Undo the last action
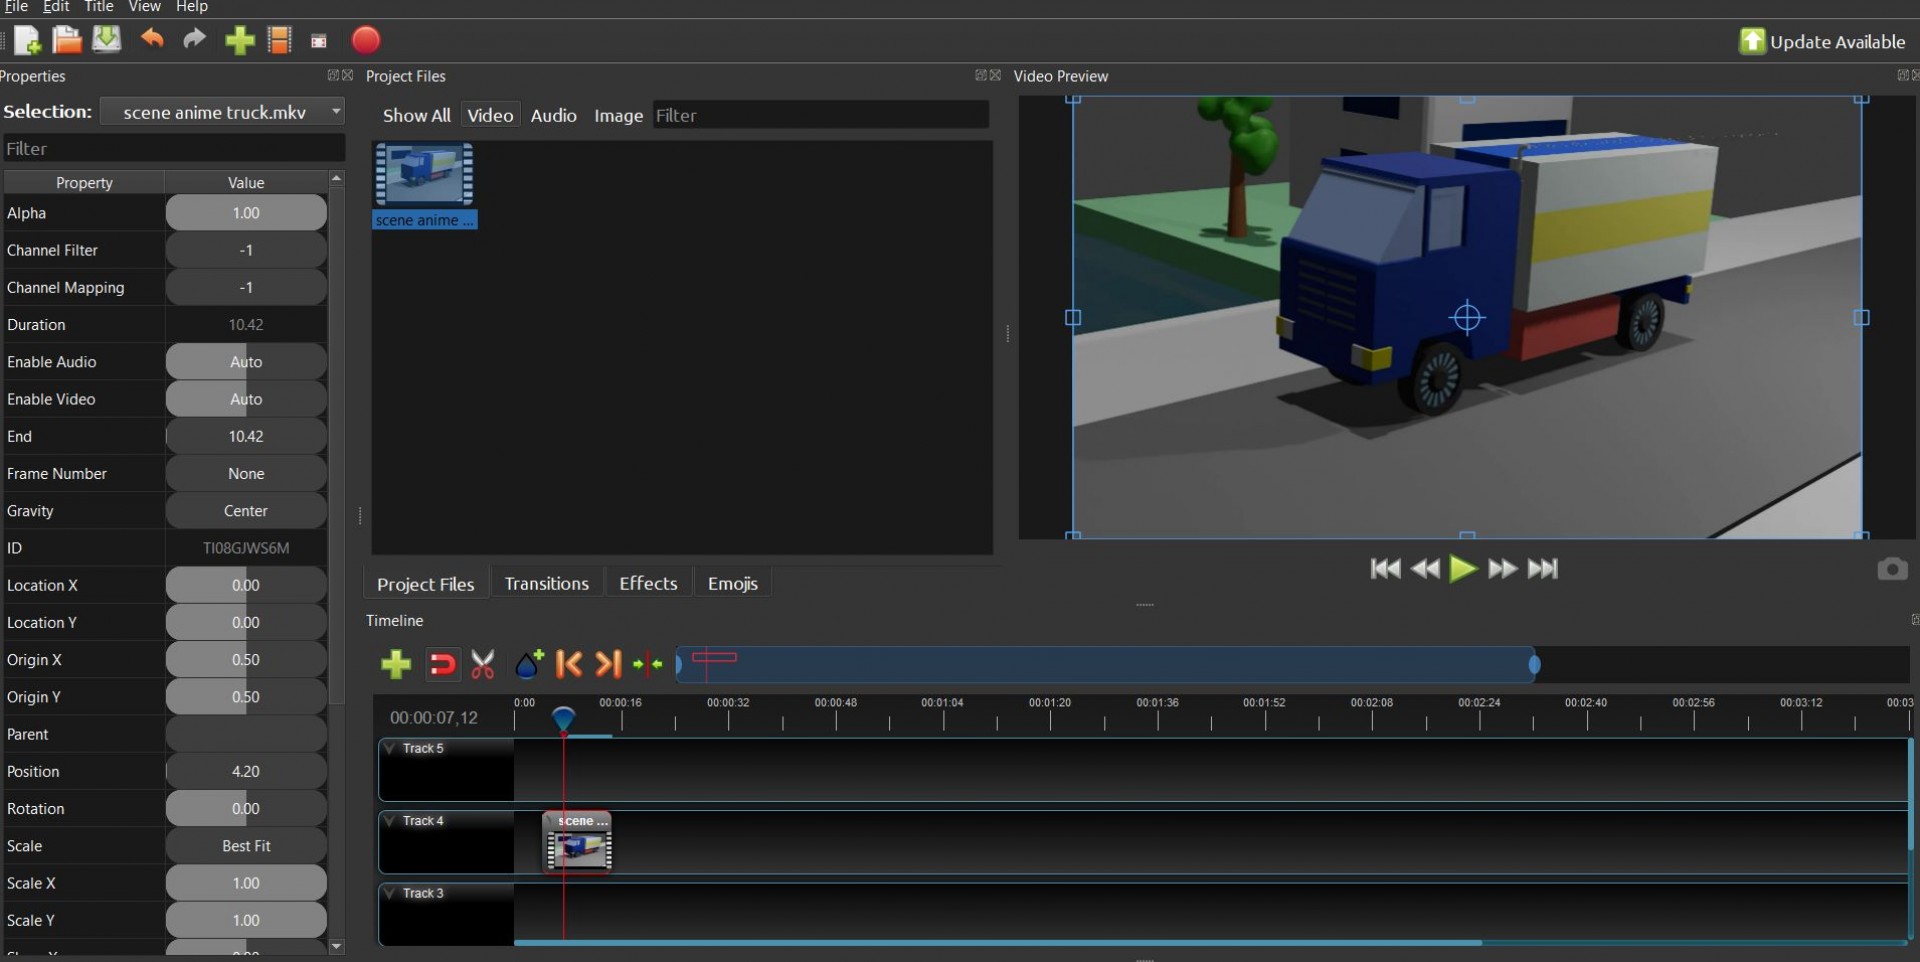 pyautogui.click(x=152, y=40)
